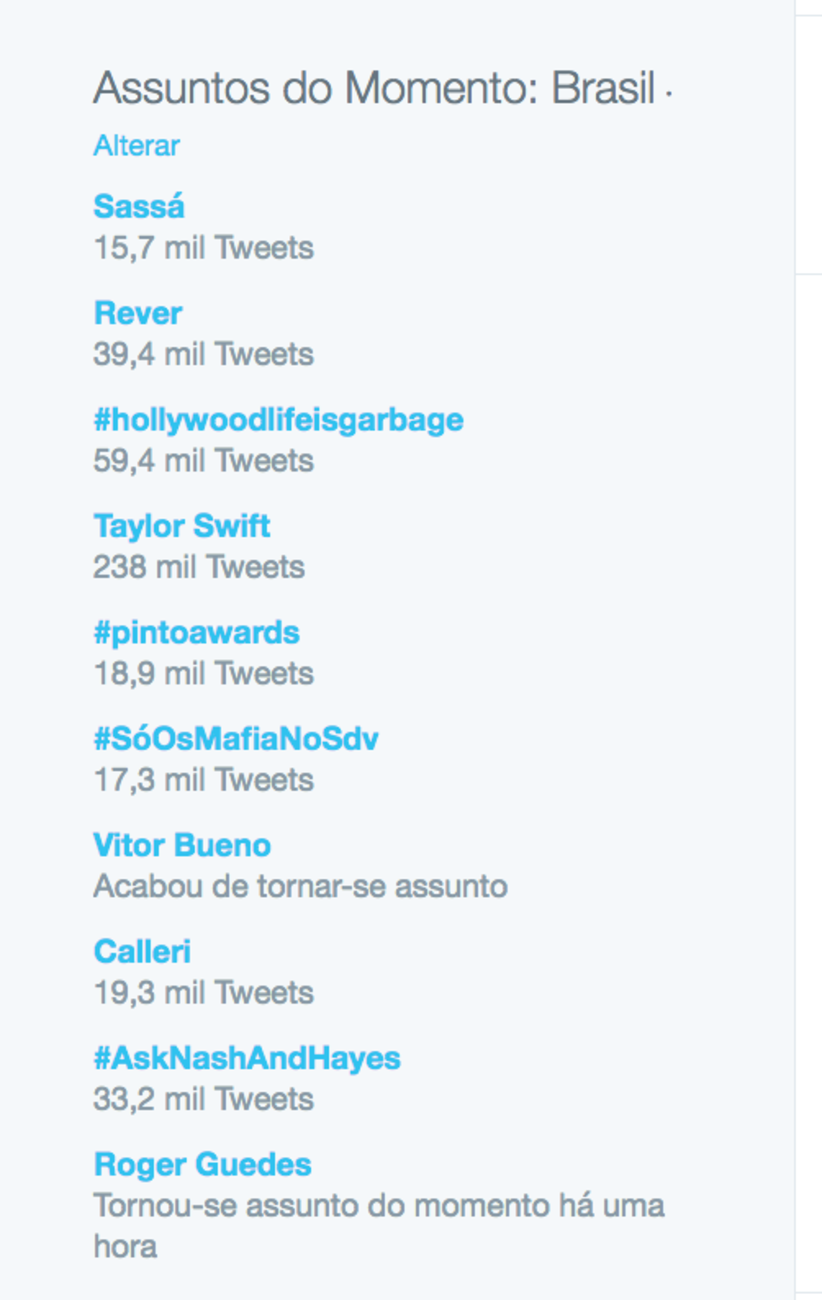The image size is (822, 1300).
Task: Click the 19,3 mil Tweets count
Action: (203, 993)
